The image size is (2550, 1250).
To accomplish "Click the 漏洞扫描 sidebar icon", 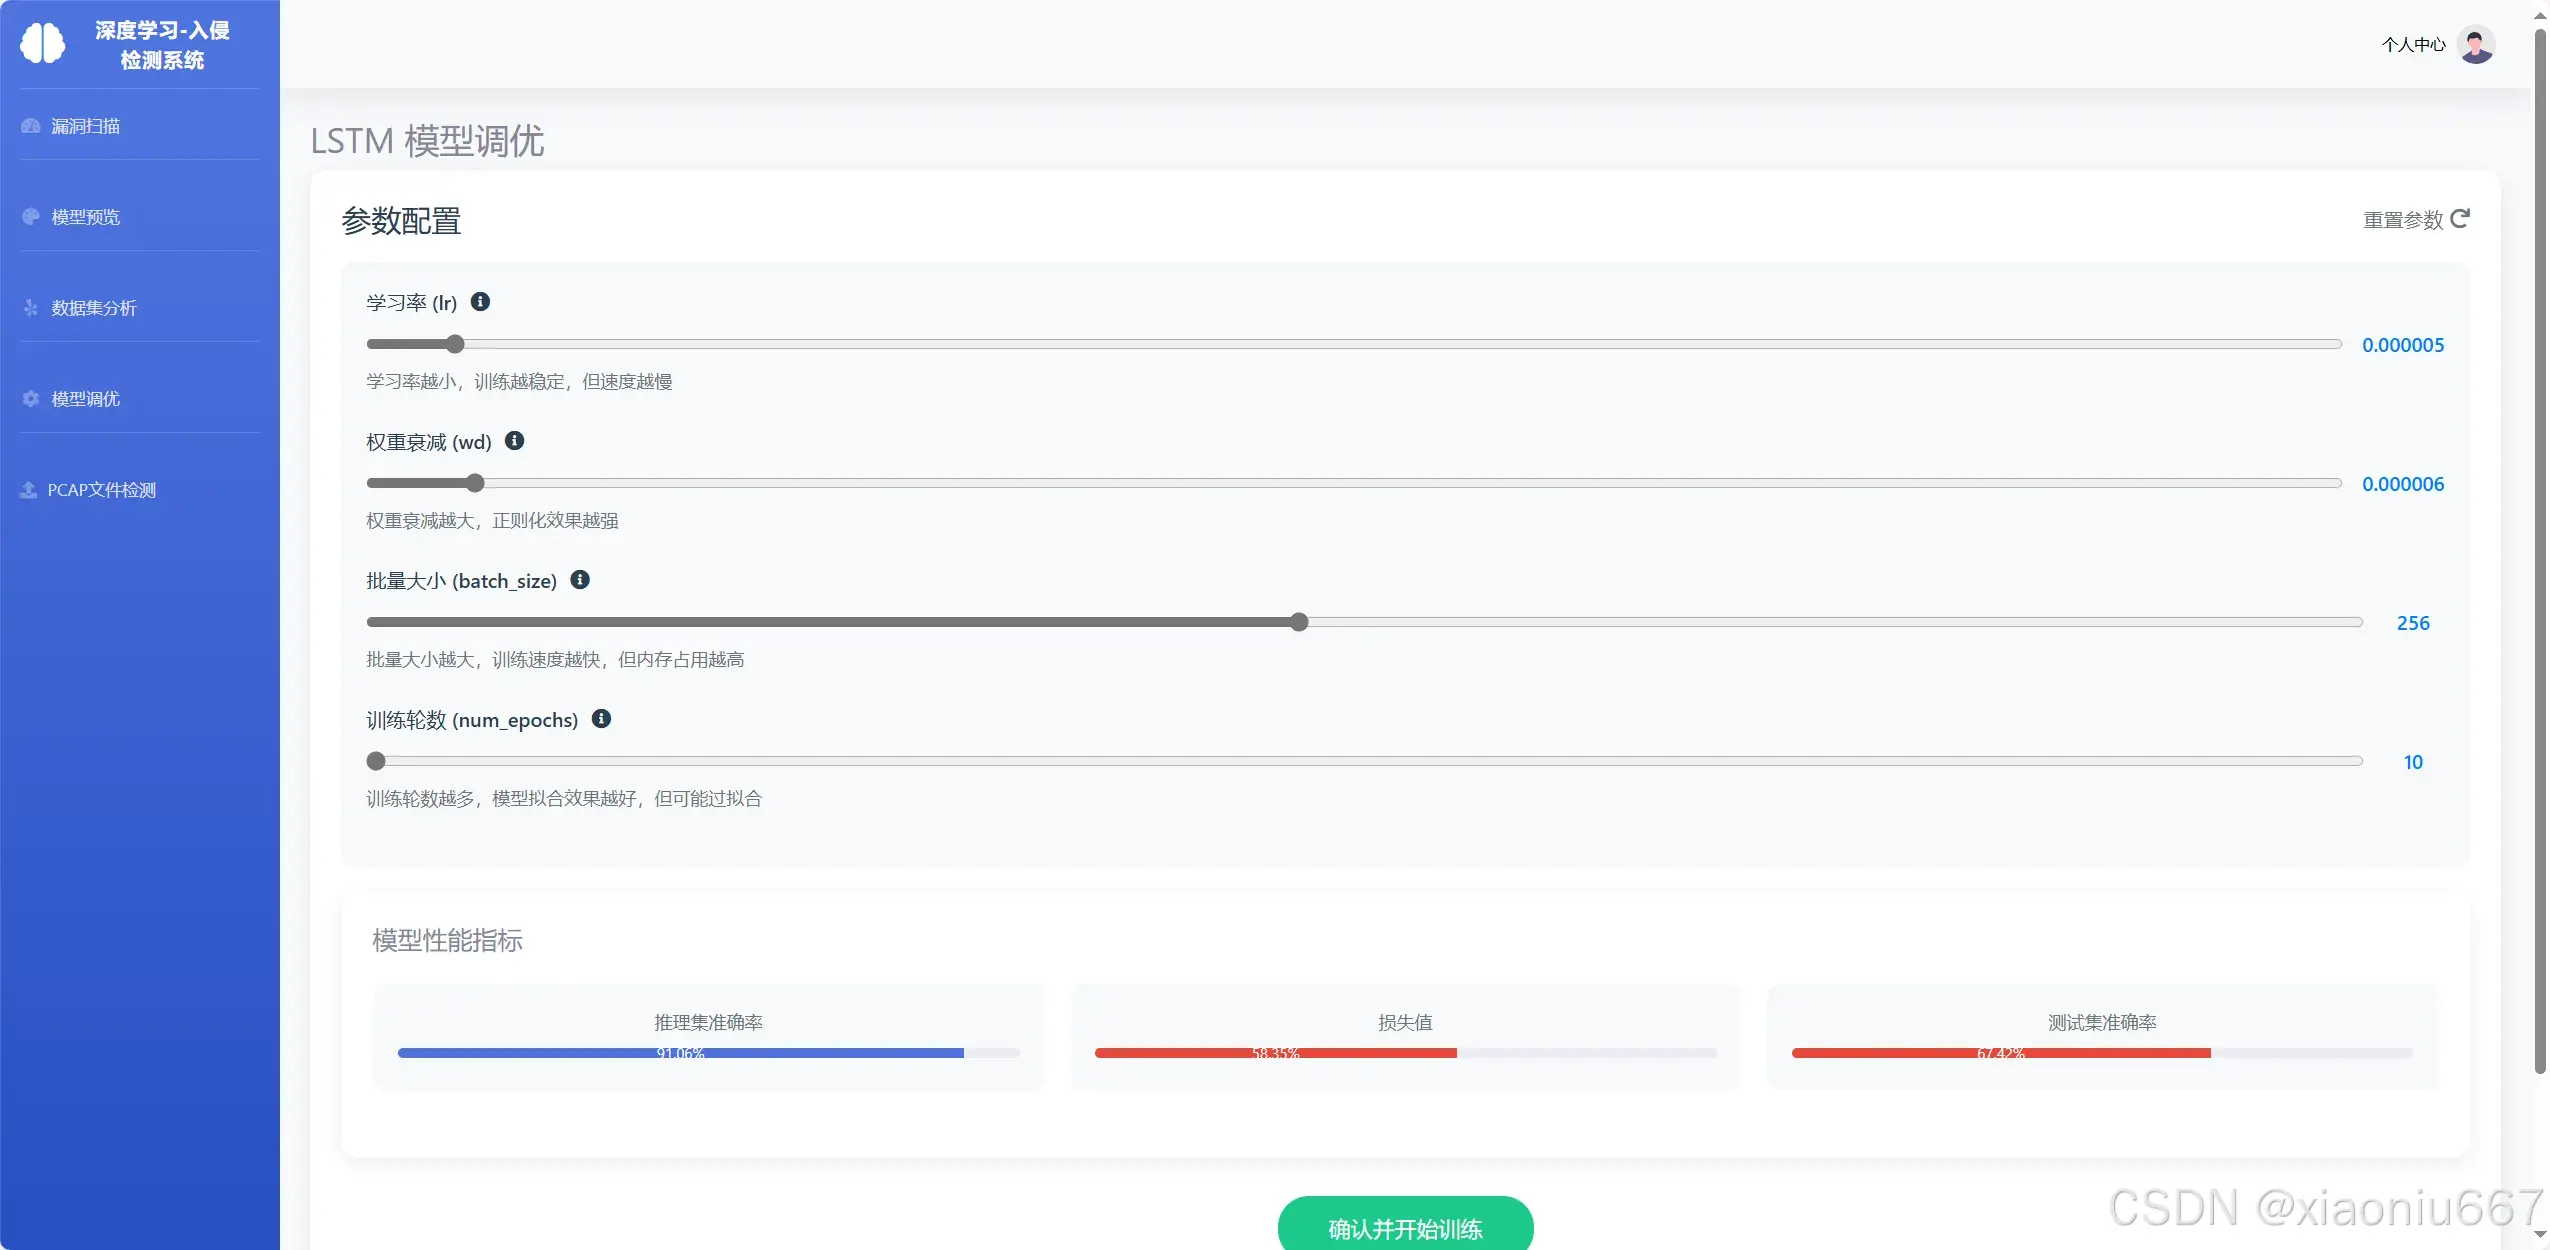I will click(31, 126).
